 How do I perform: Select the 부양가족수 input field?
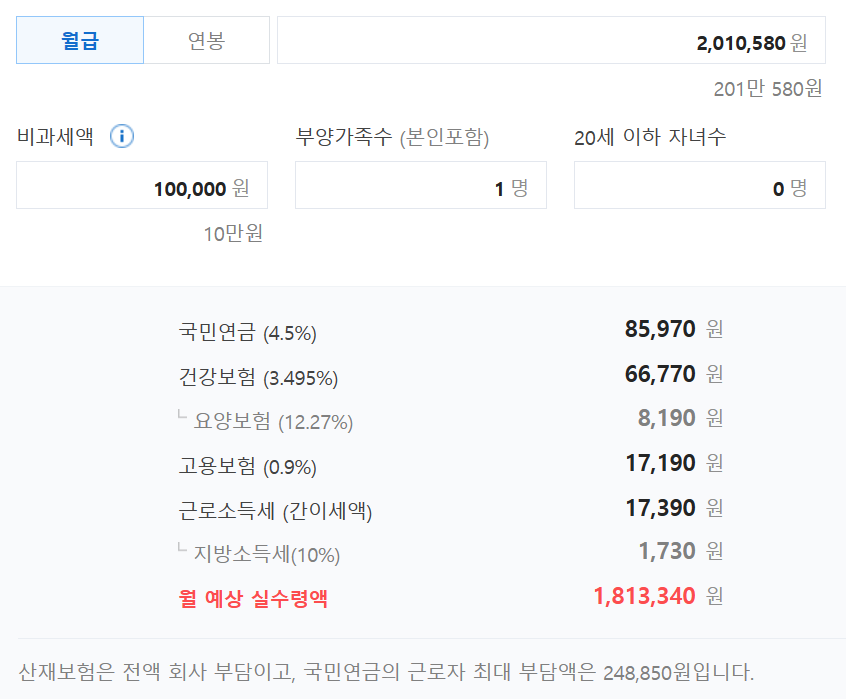[x=420, y=186]
